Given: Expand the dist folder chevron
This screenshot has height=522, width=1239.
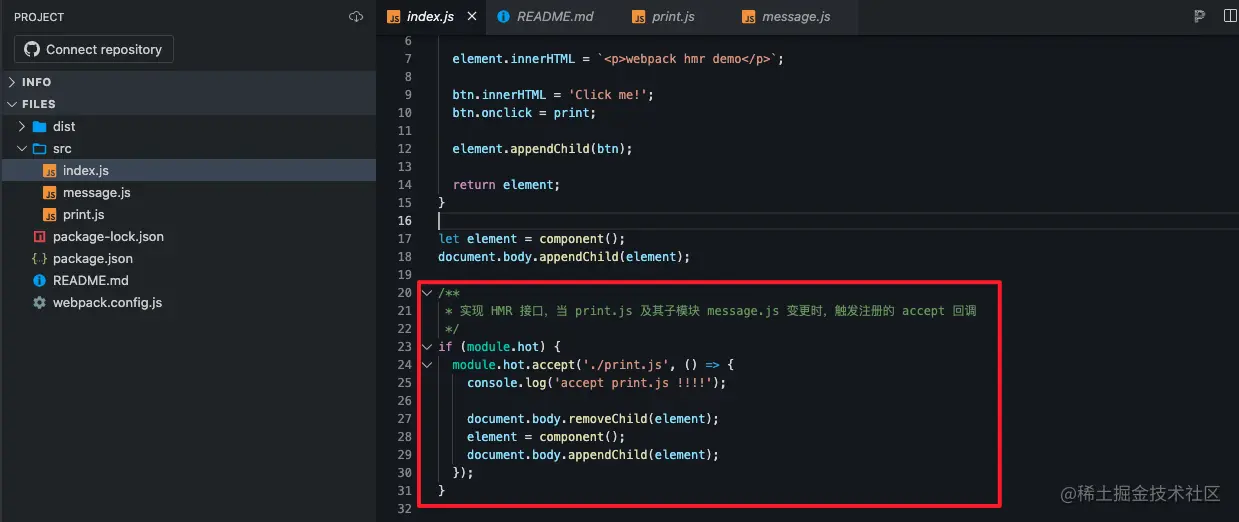Looking at the screenshot, I should point(22,126).
